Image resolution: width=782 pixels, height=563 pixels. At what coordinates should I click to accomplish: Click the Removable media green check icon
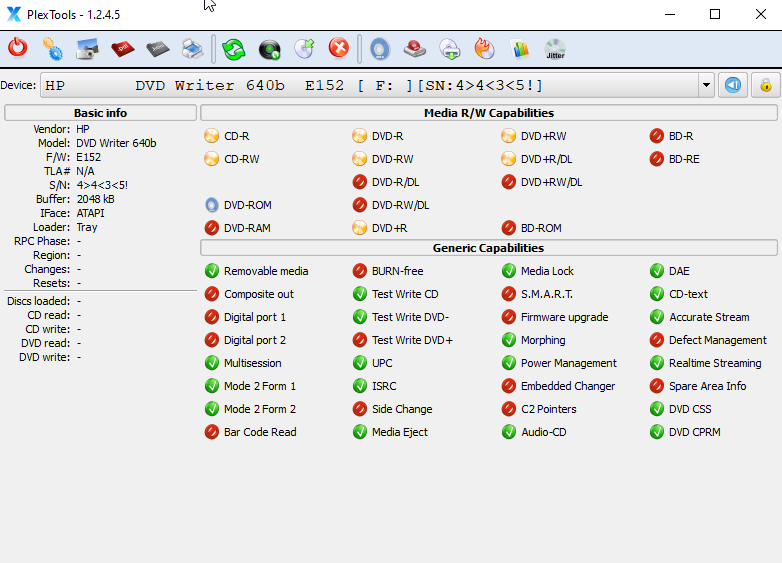(211, 271)
